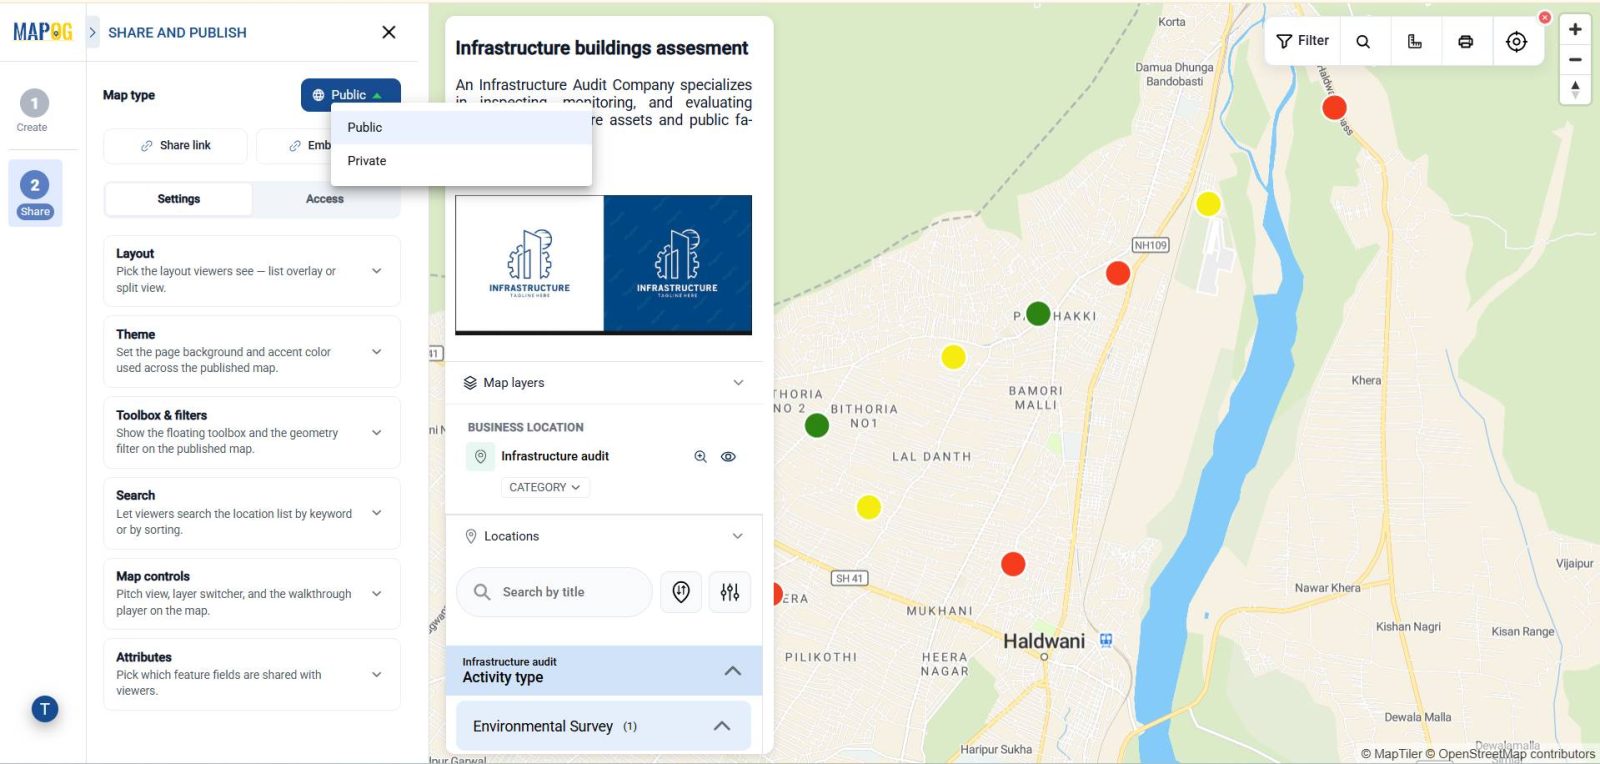Click the yellow marker below the NH109 sign's north

click(x=1208, y=204)
